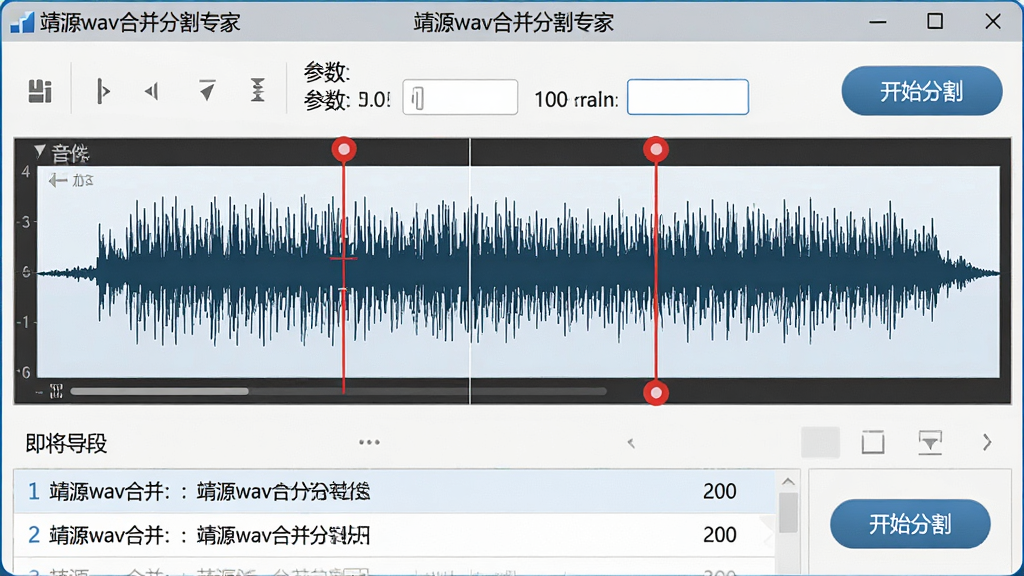This screenshot has height=576, width=1024.
Task: Collapse the 音 waveform panel triangle
Action: tap(40, 152)
